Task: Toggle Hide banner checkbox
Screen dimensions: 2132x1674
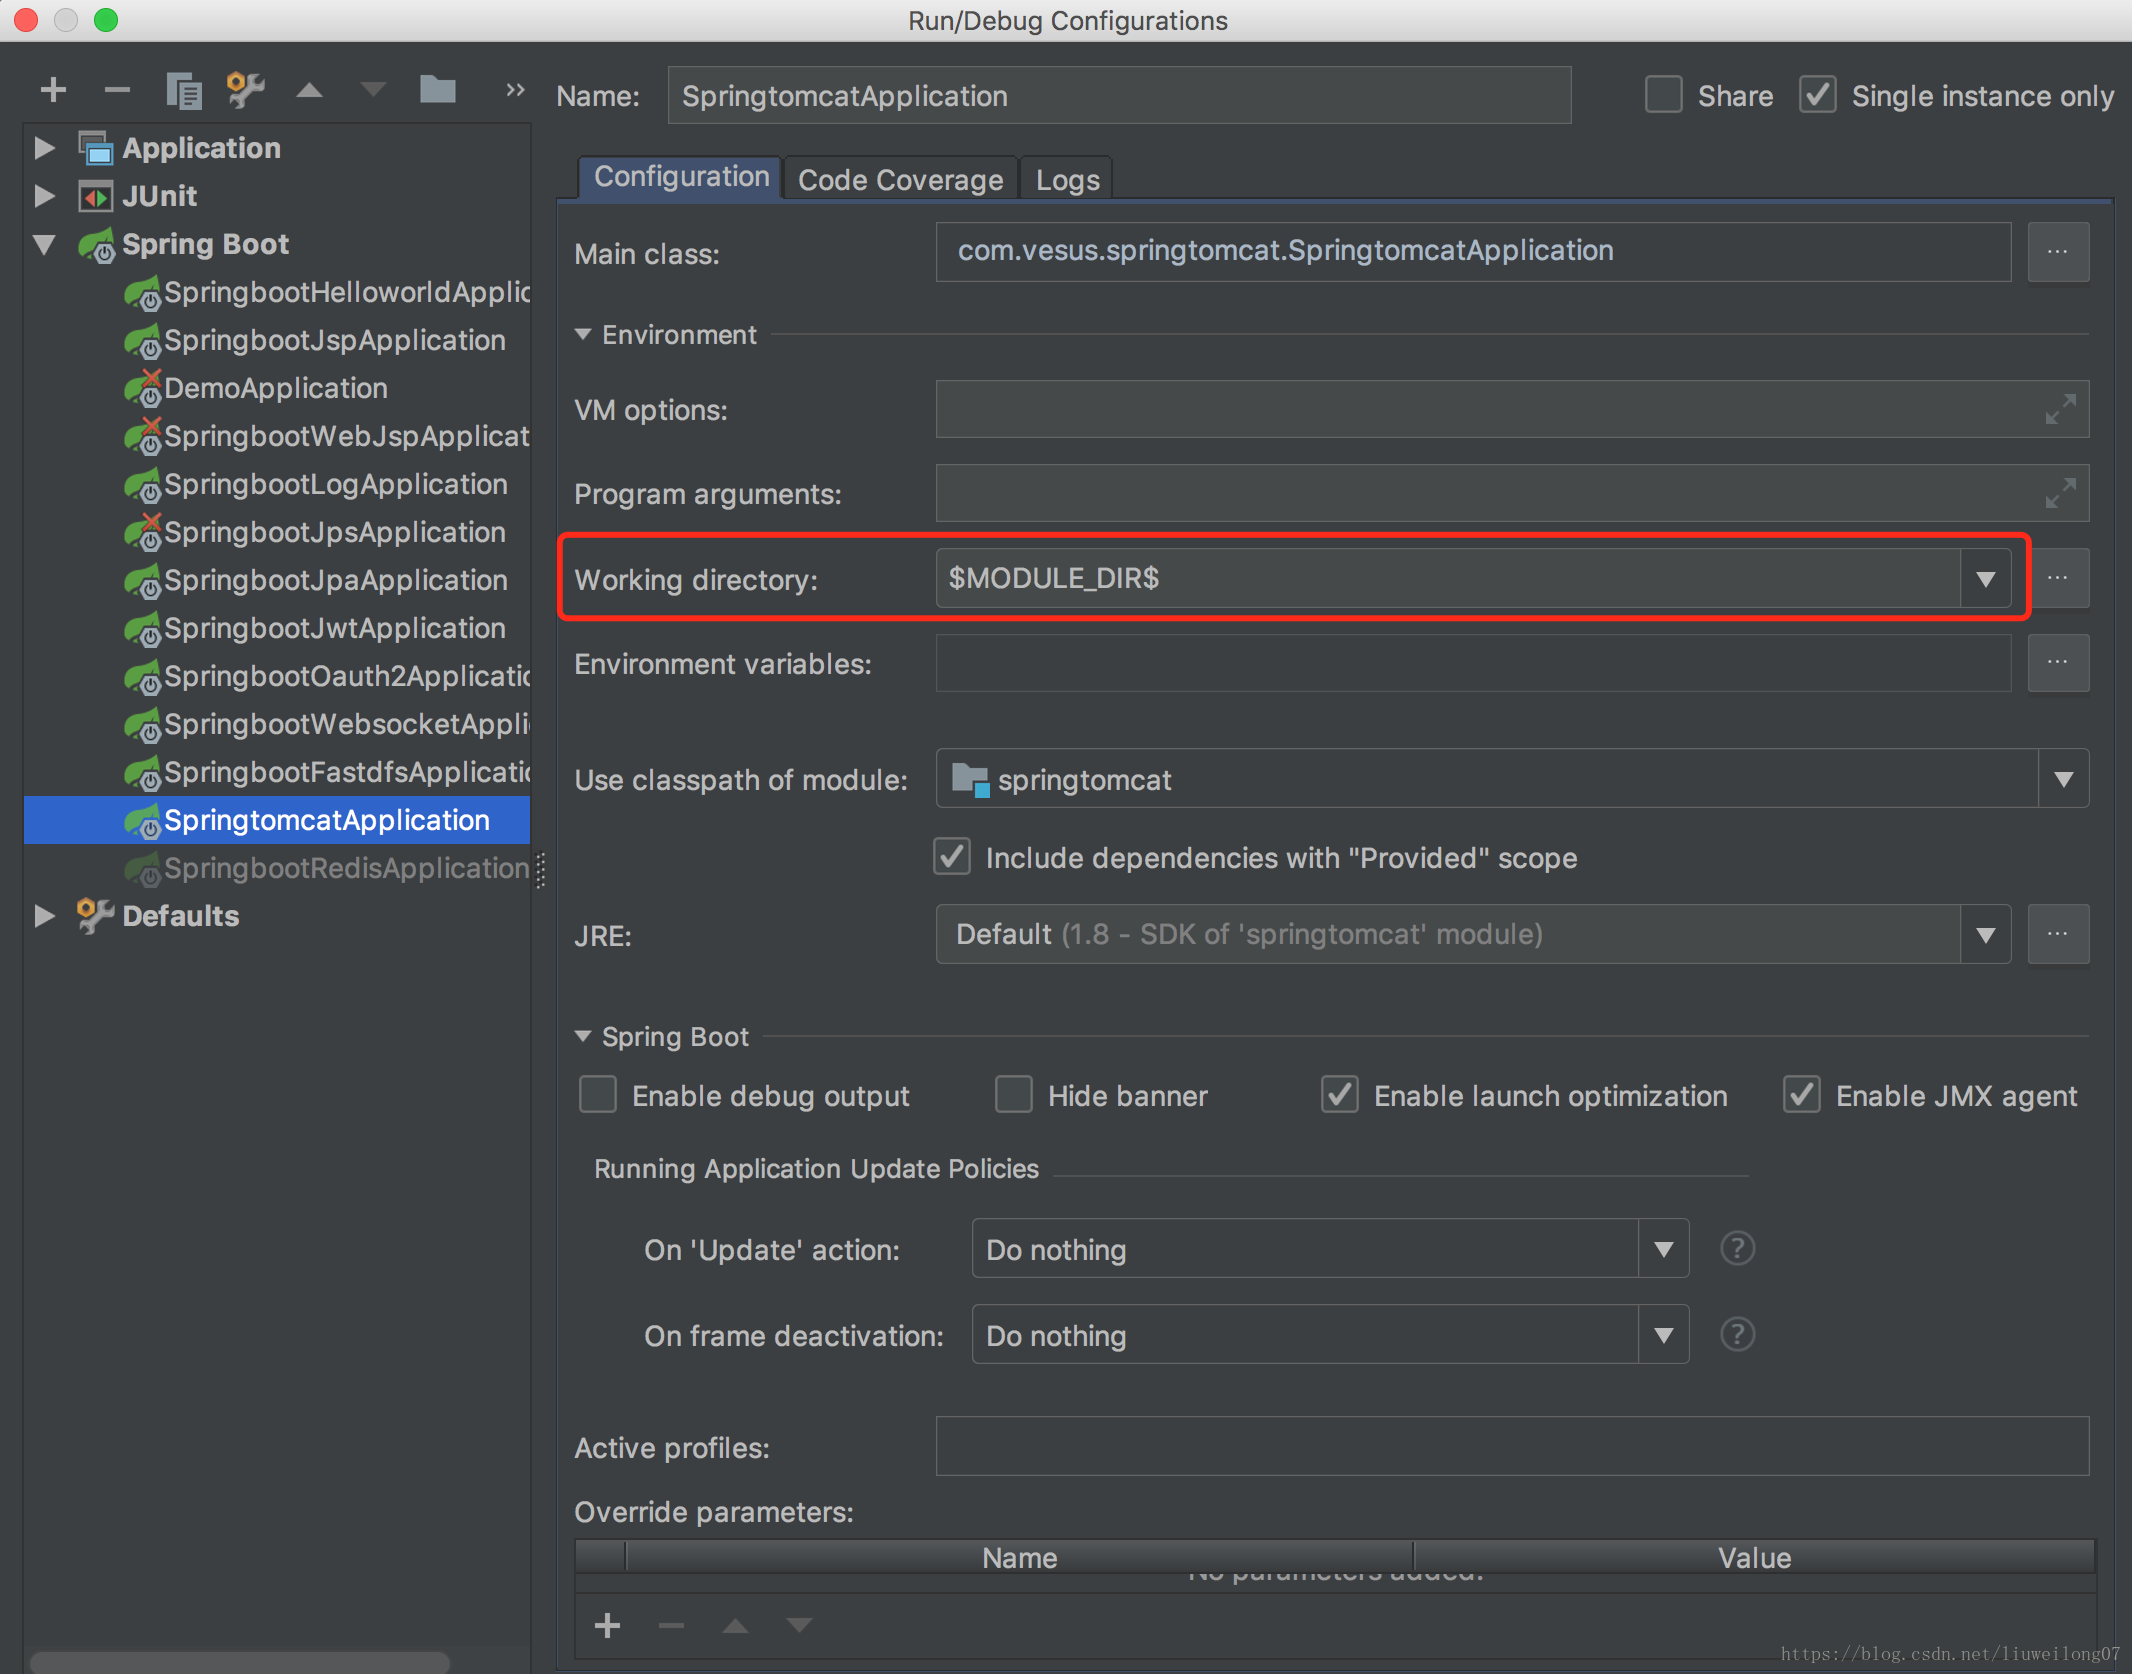Action: [x=1013, y=1095]
